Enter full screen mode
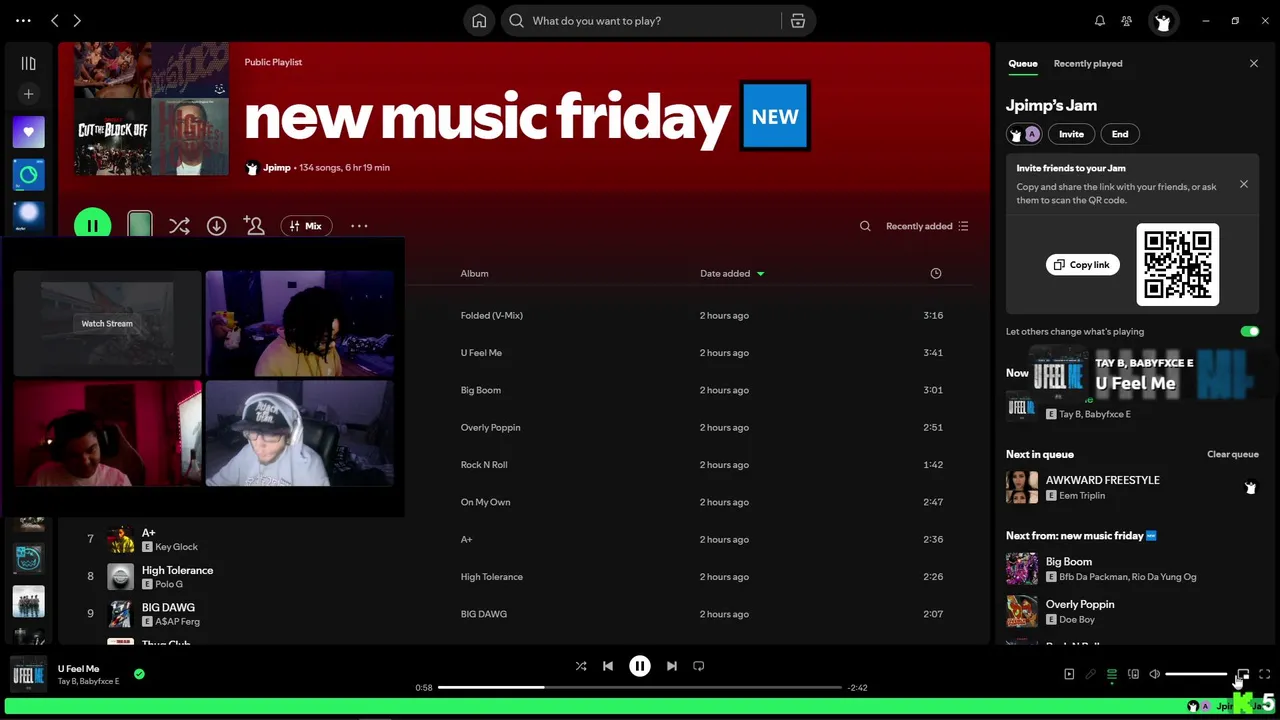 click(1265, 674)
